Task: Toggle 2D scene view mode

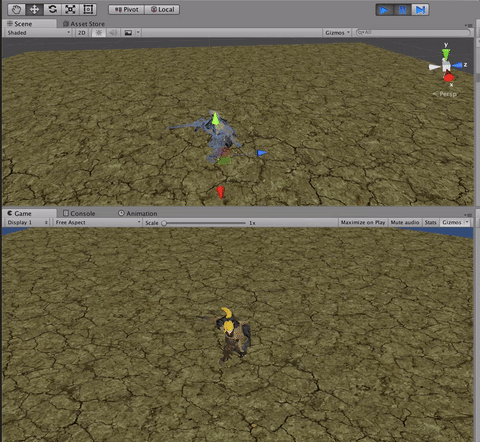Action: point(82,33)
